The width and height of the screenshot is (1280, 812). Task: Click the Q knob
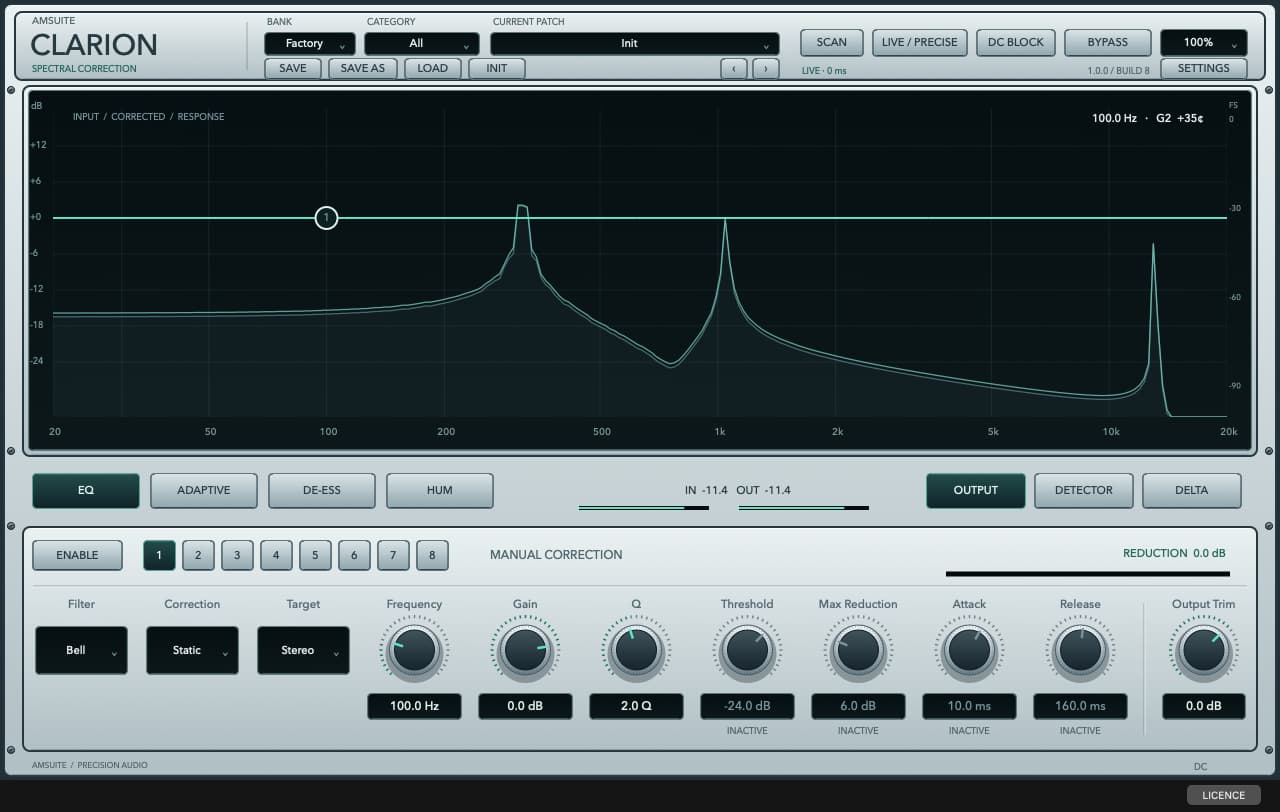[637, 650]
